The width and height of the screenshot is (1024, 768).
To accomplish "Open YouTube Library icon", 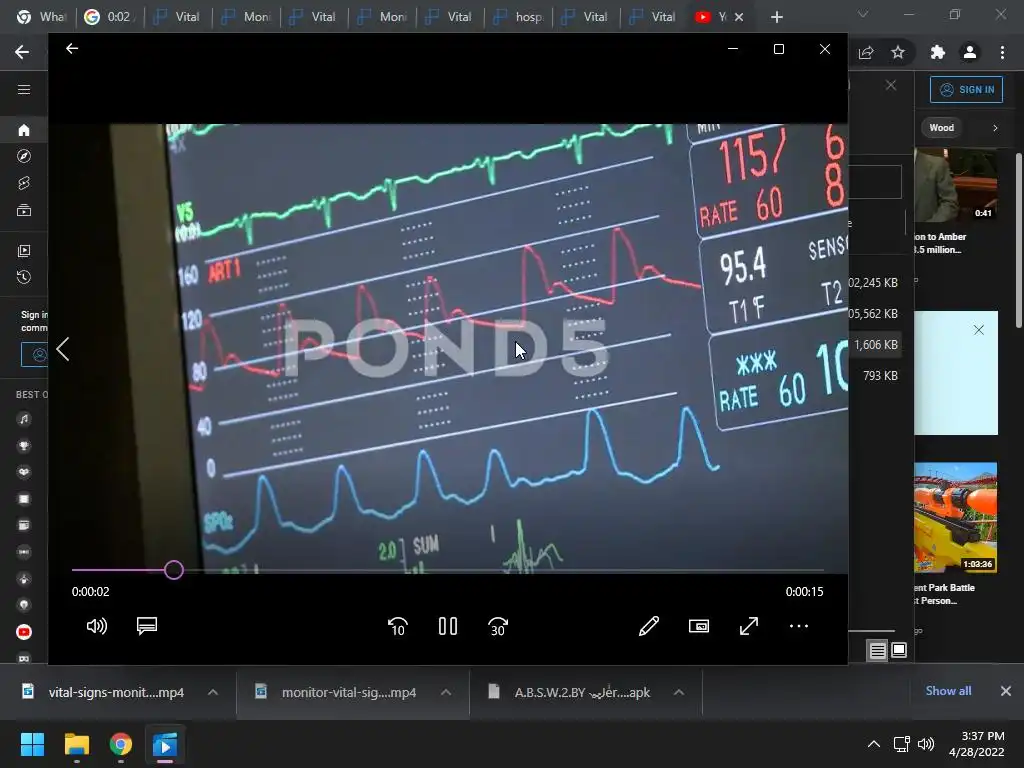I will point(24,251).
